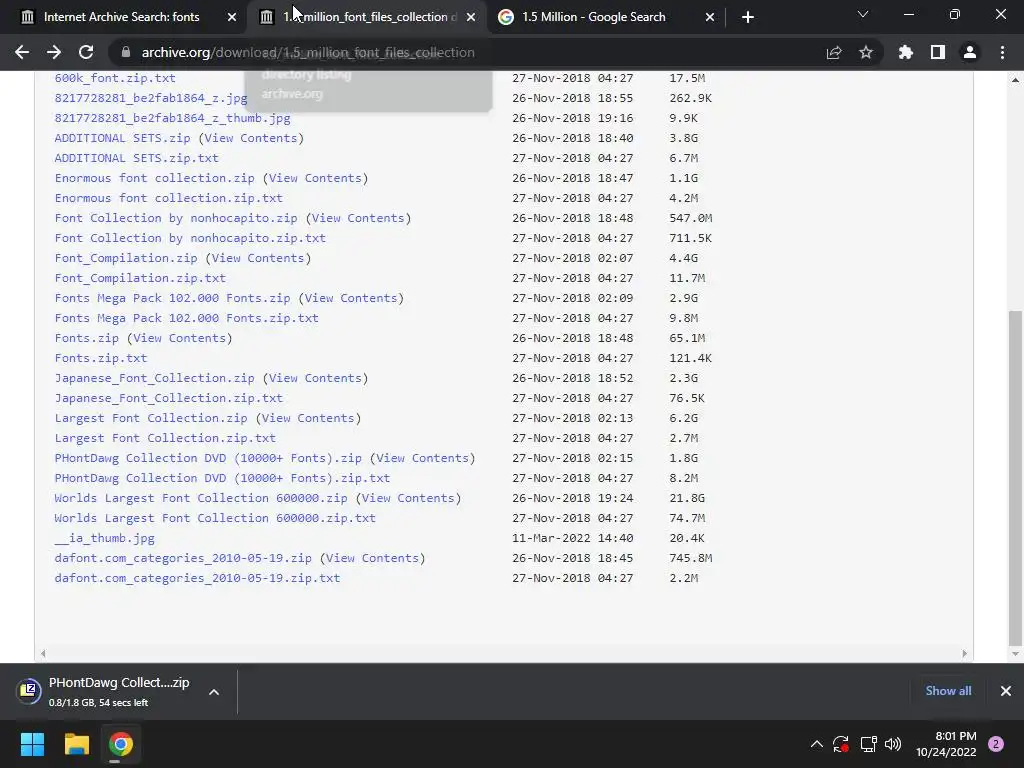1024x768 pixels.
Task: Open Font_Compilation.zip.txt link
Action: 140,278
